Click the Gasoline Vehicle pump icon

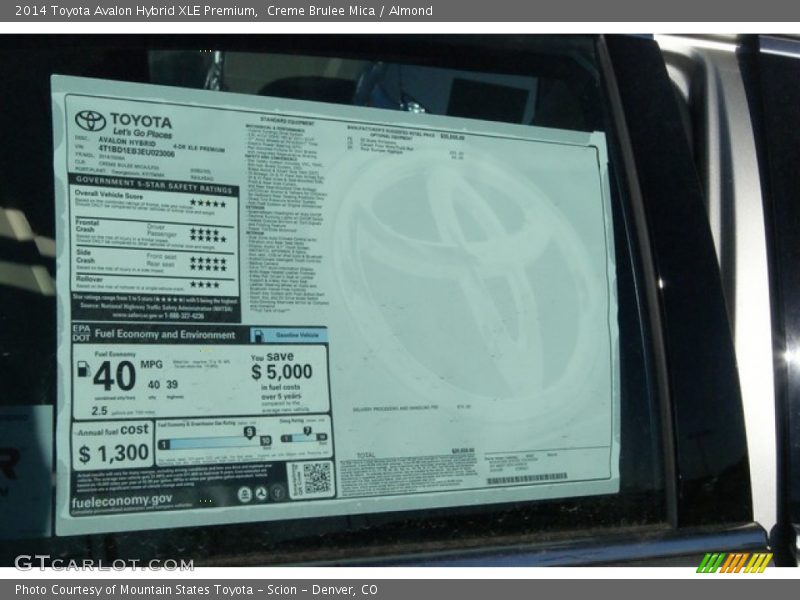coord(260,334)
